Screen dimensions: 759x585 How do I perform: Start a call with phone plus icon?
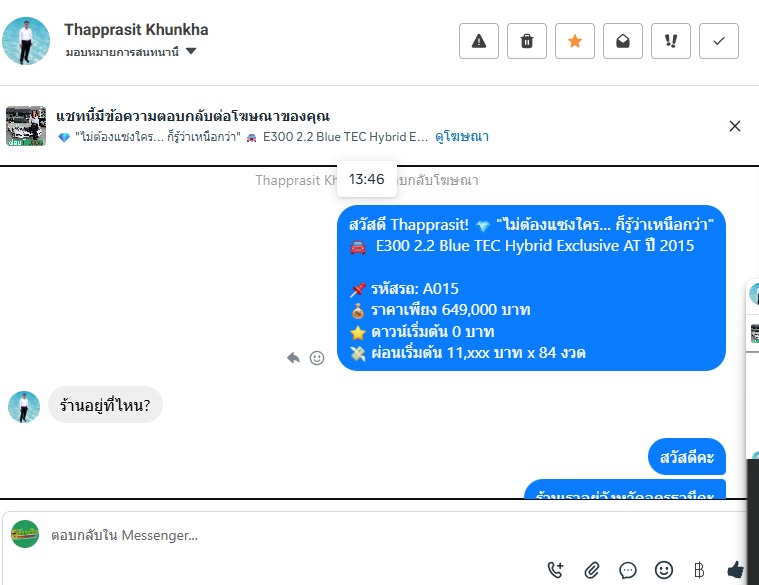[555, 570]
